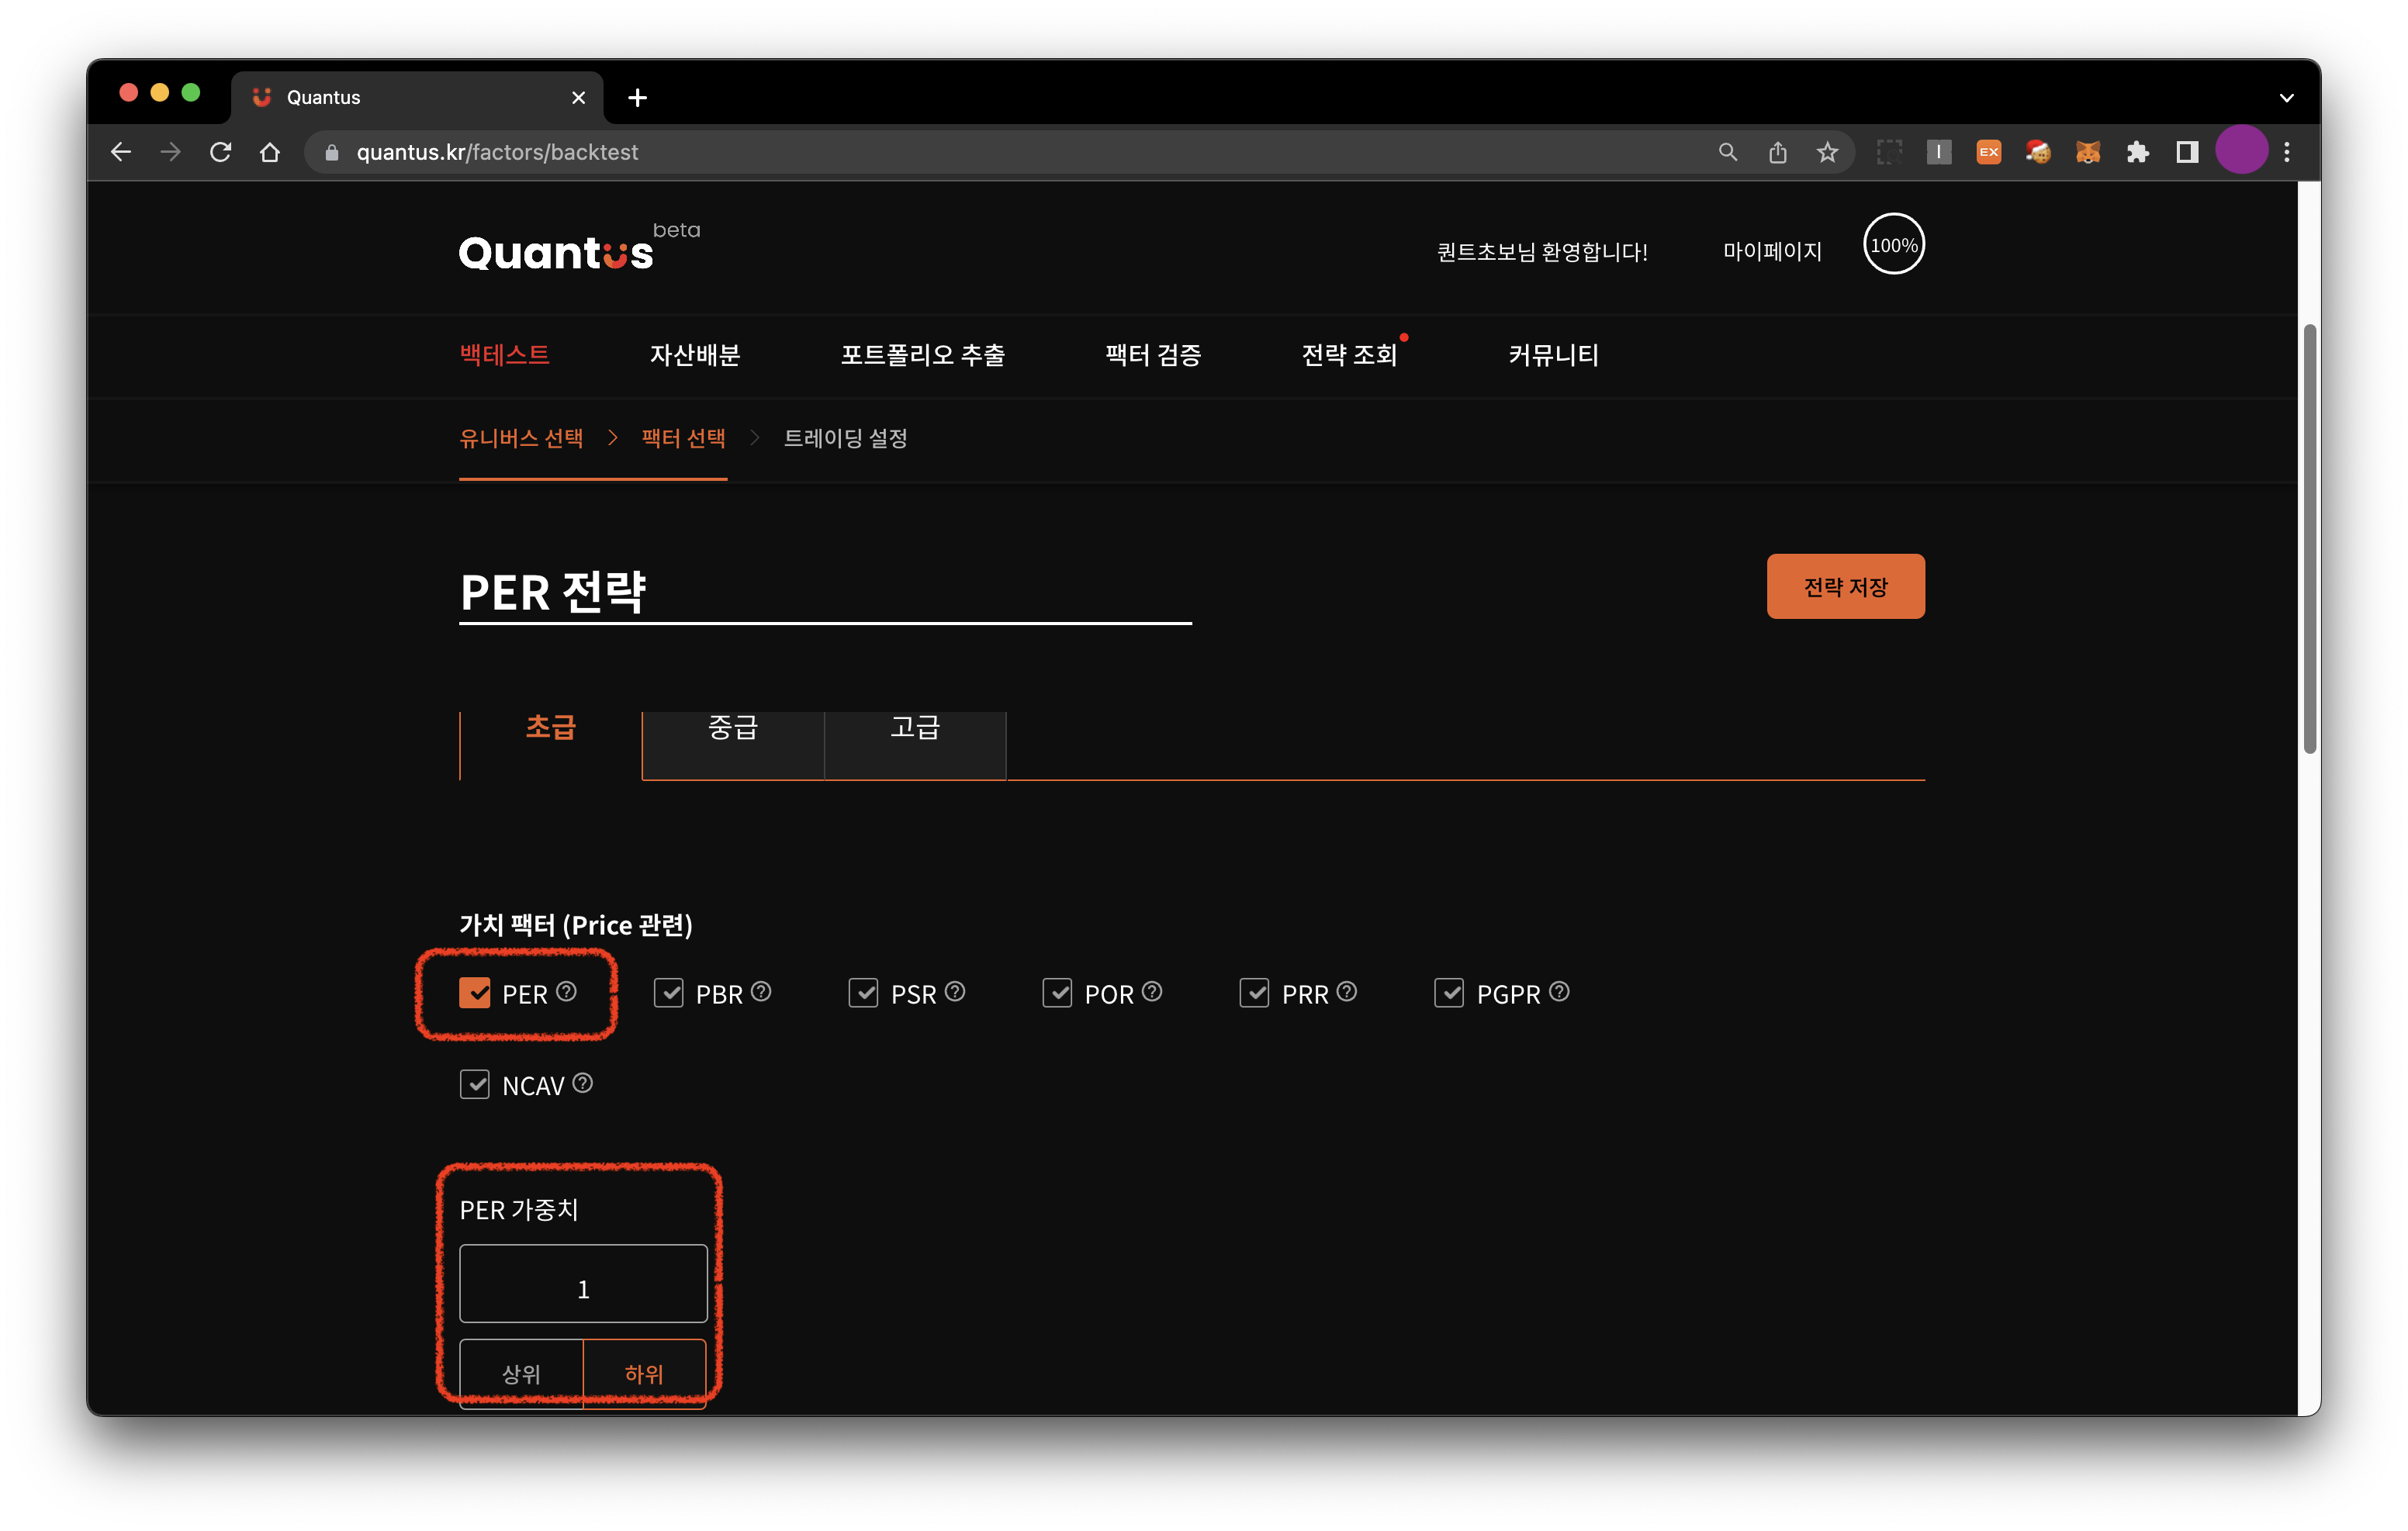Screen dimensions: 2408x1531
Task: Enable the PSR factor checkbox
Action: [863, 993]
